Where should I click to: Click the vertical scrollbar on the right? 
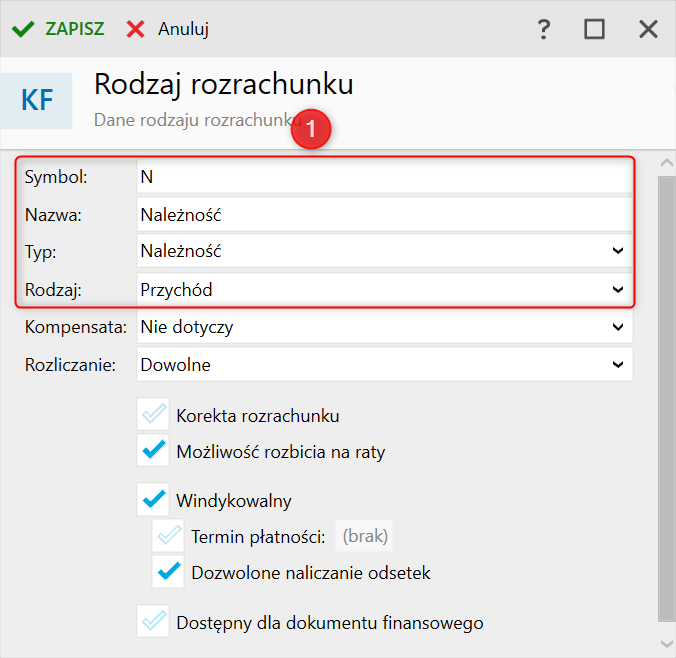tap(666, 400)
